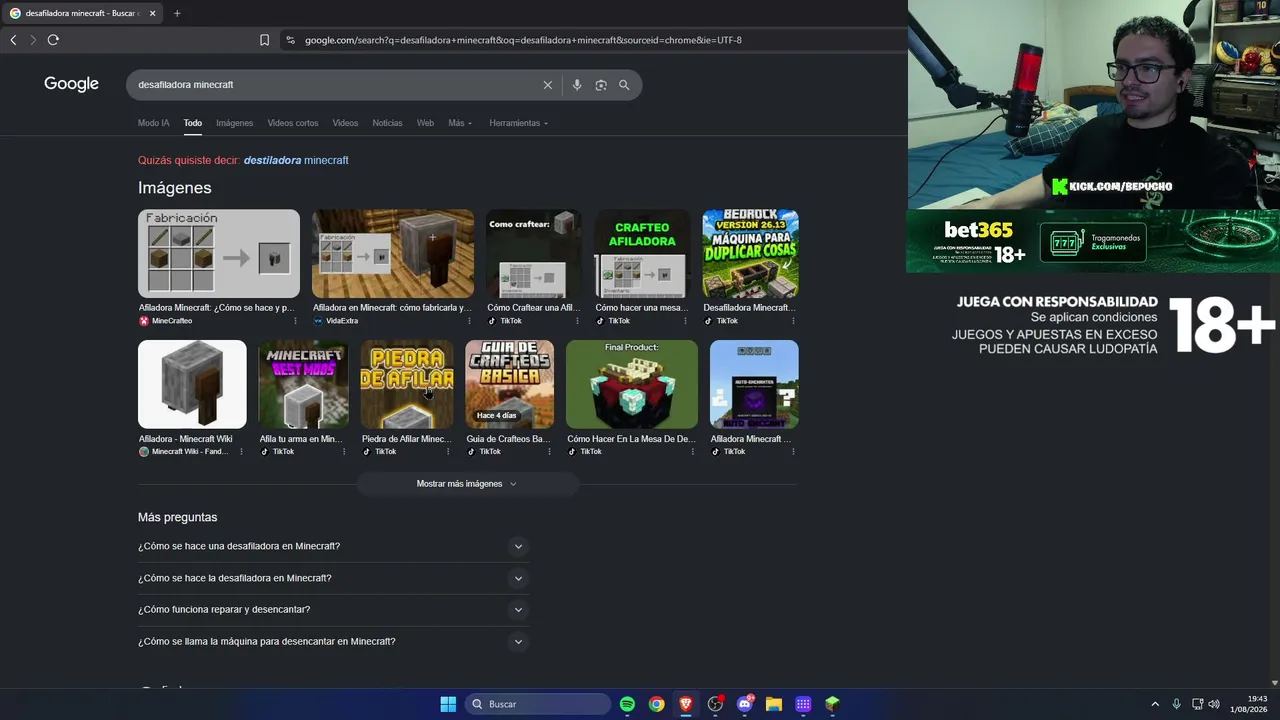Open the Más dropdown in search filters
This screenshot has height=720, width=1280.
460,123
